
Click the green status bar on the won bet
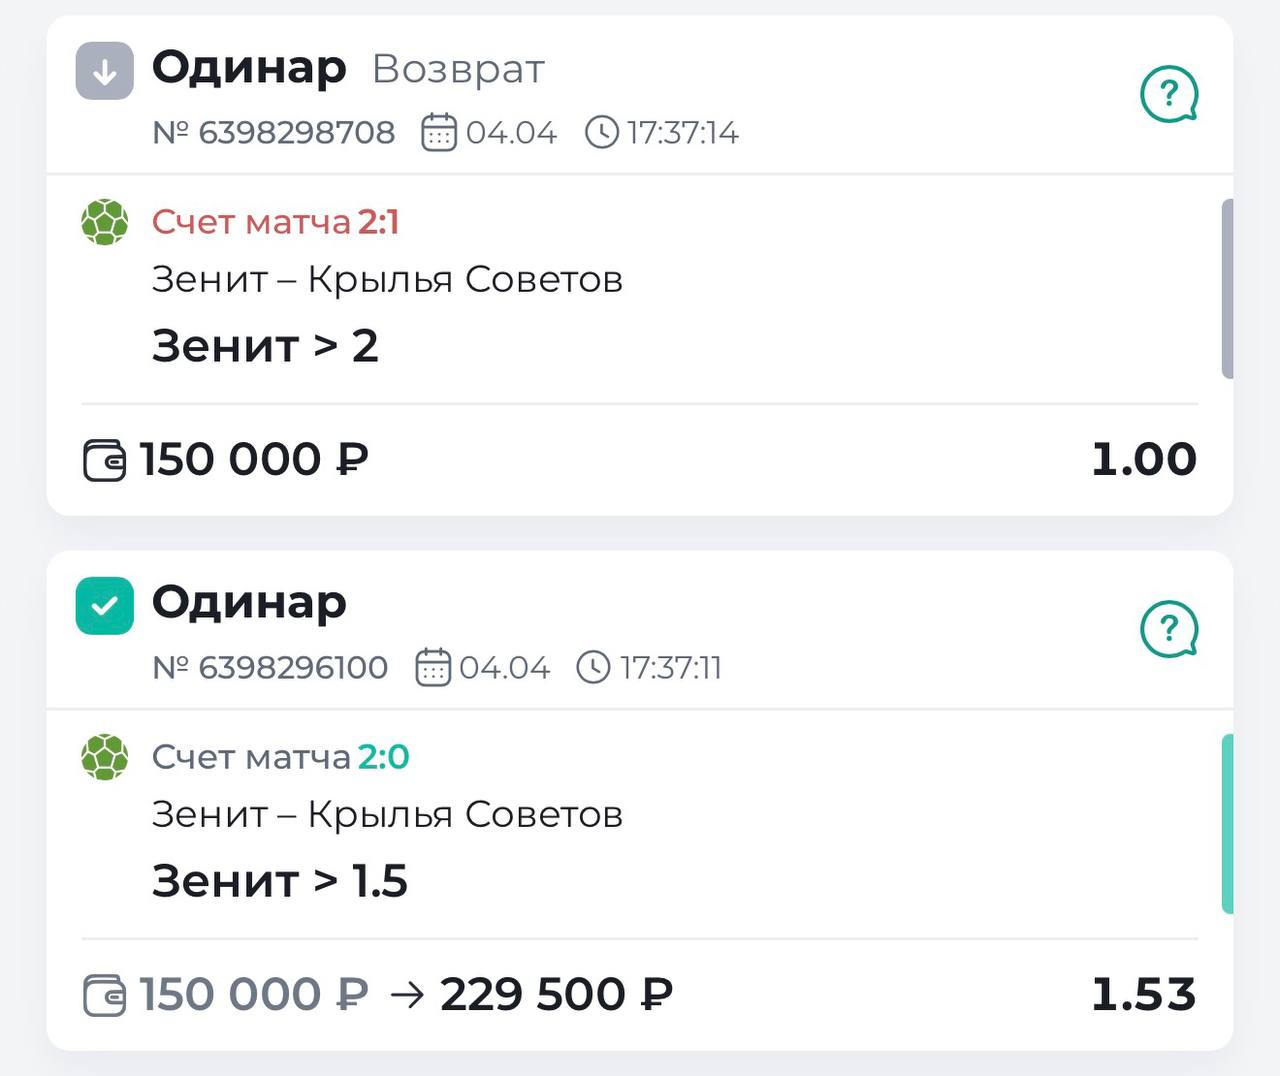(x=1227, y=823)
